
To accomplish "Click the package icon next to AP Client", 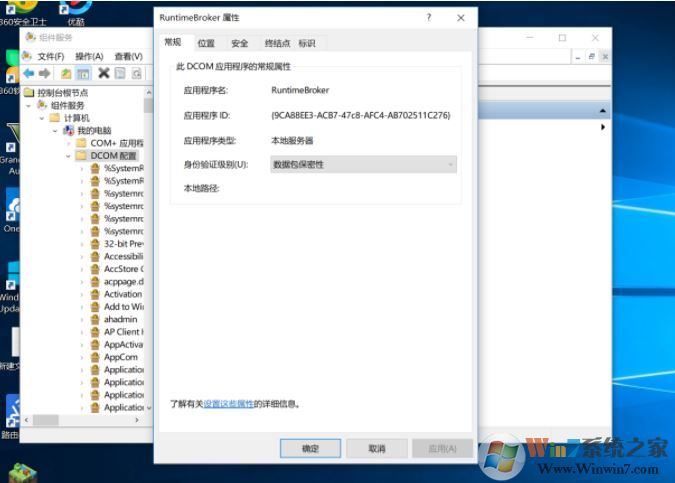I will [95, 332].
